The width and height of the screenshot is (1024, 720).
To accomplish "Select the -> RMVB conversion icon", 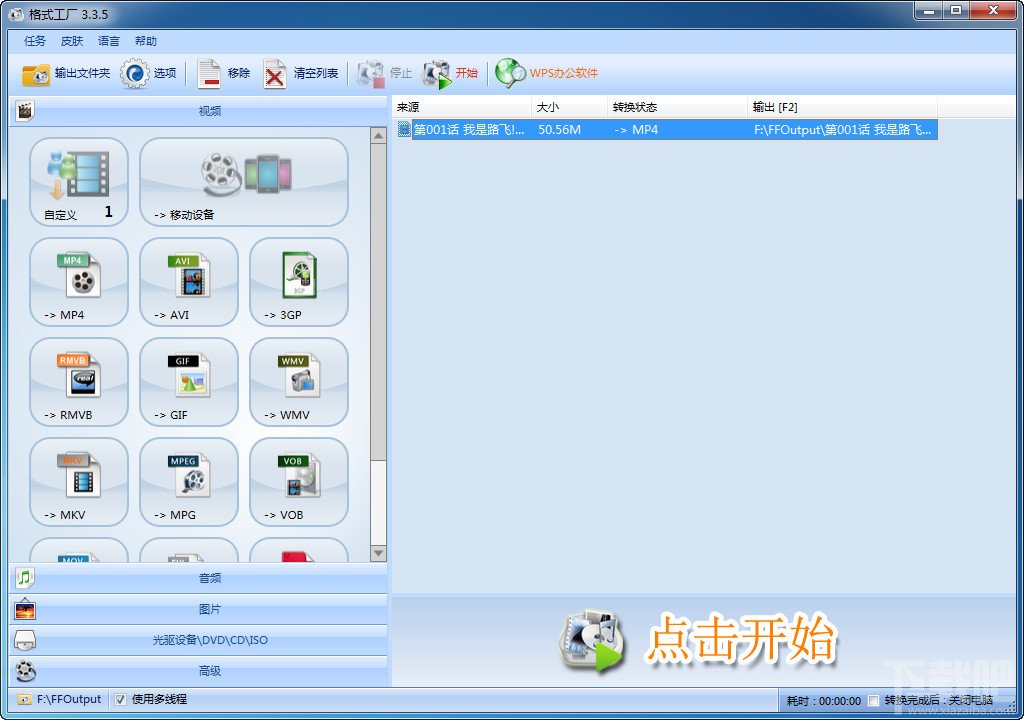I will (79, 382).
